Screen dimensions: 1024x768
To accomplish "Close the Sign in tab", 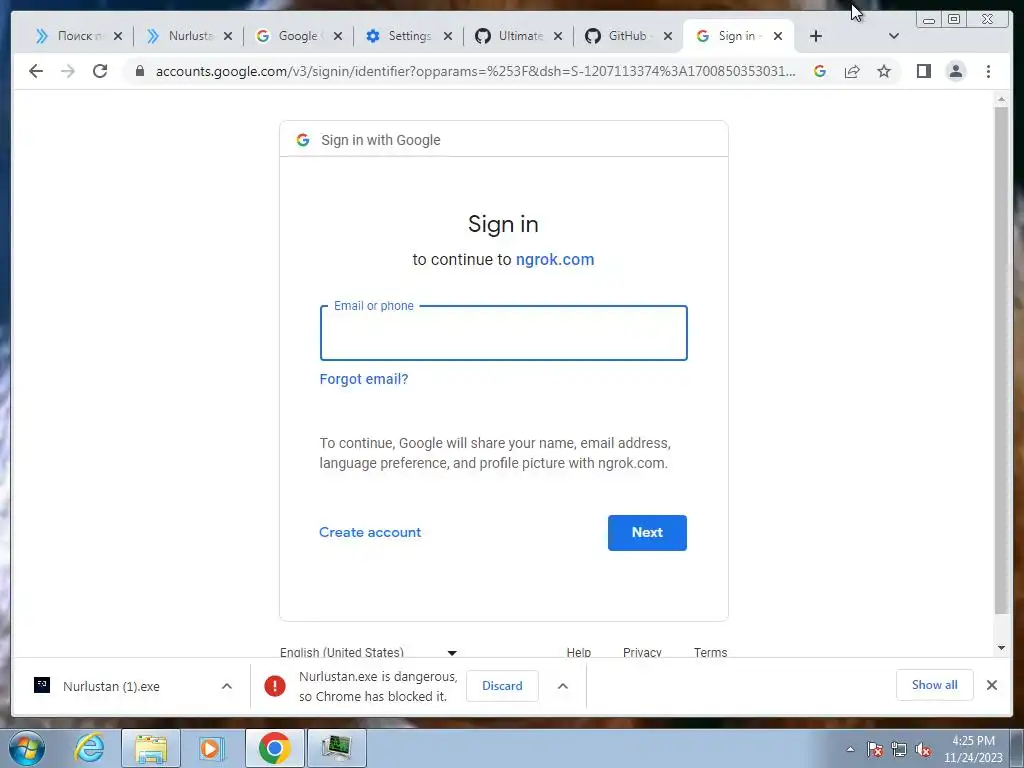I will click(778, 37).
